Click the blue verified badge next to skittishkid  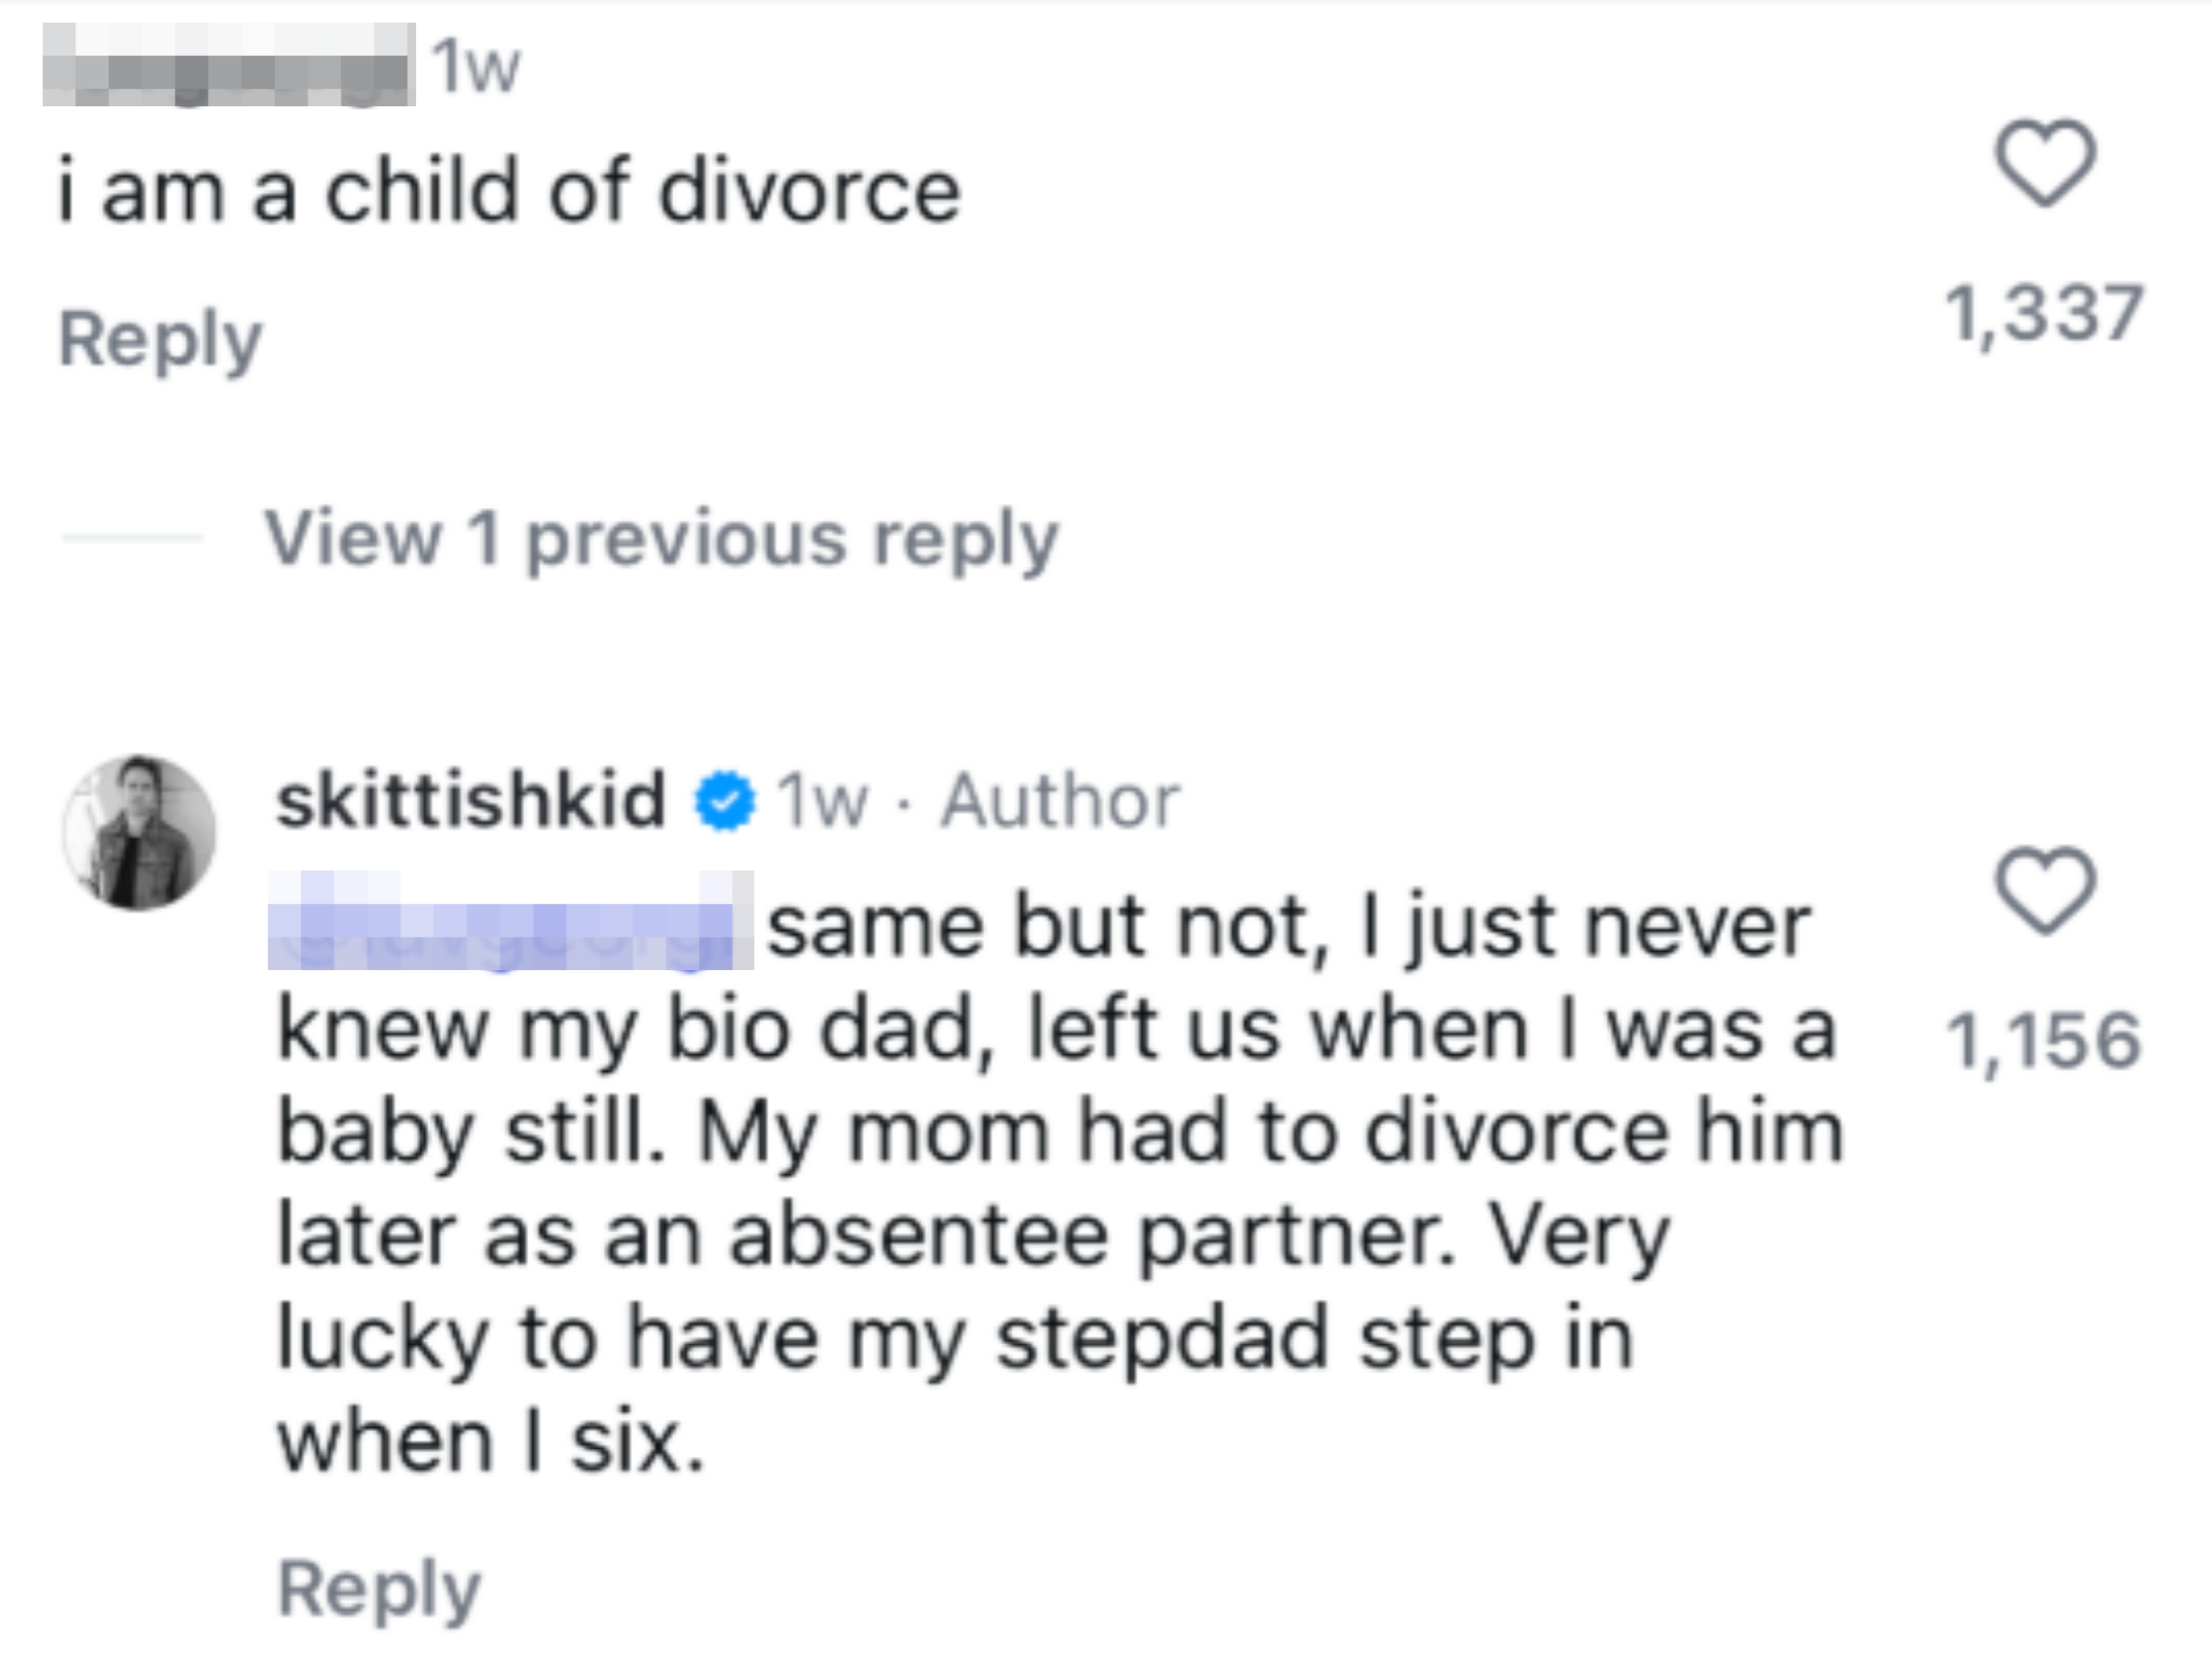coord(724,802)
